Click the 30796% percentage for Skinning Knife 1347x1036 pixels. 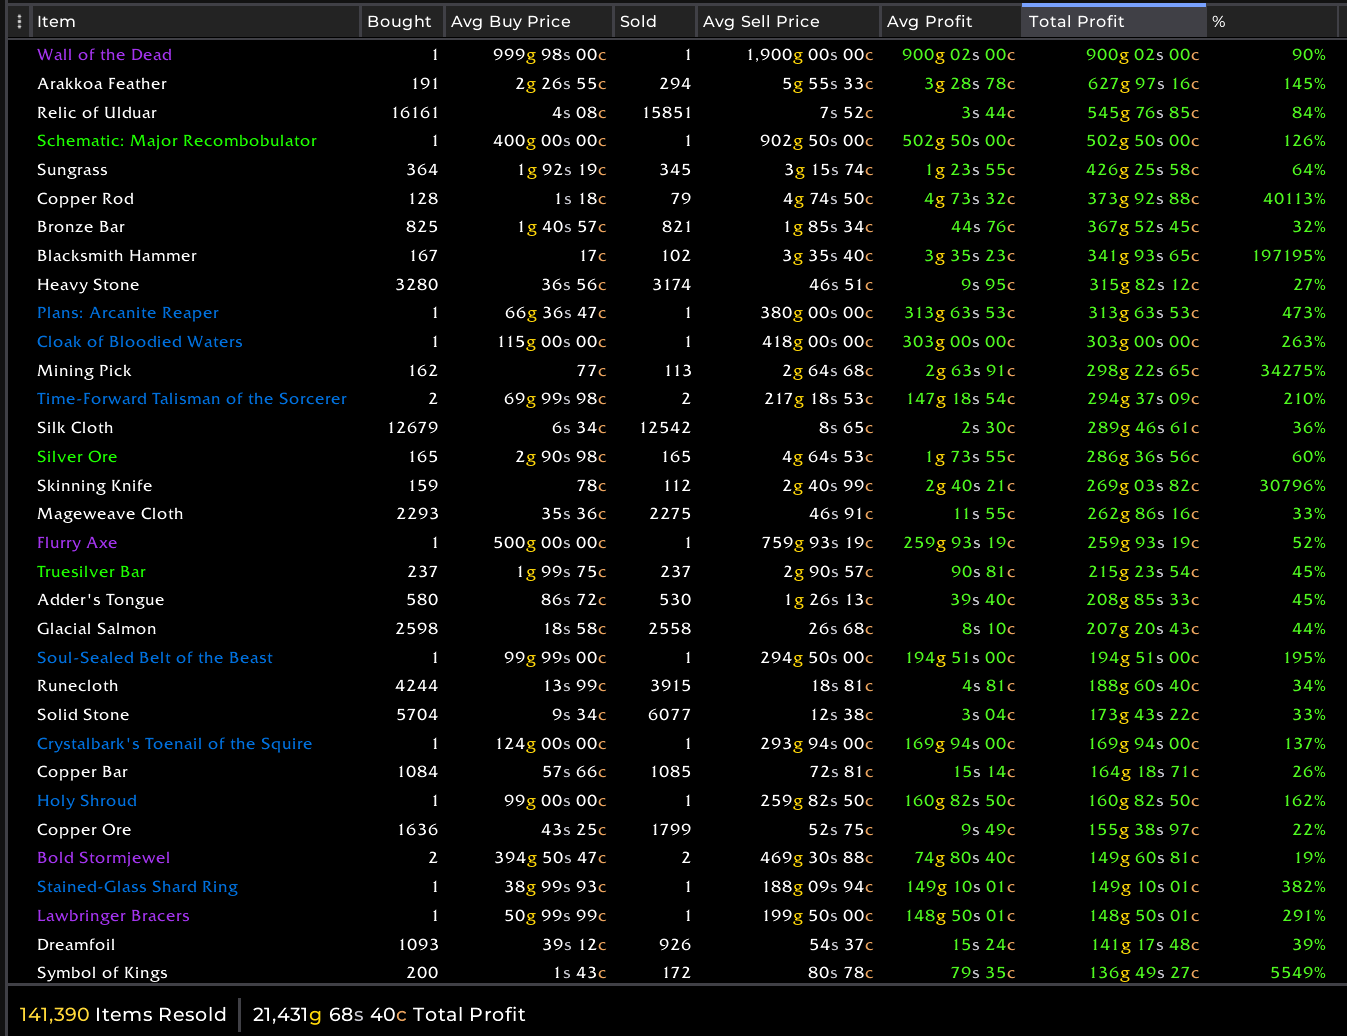(x=1292, y=486)
